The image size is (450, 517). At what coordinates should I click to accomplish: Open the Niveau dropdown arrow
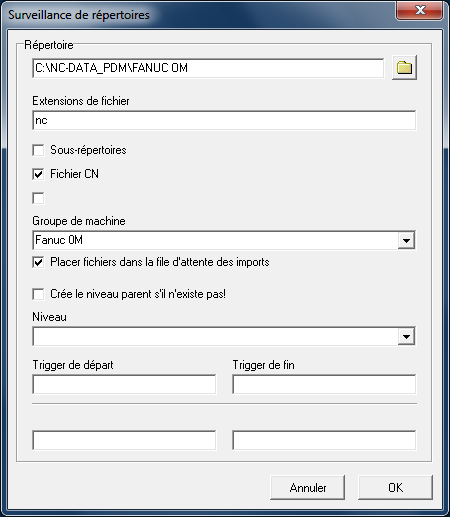click(x=406, y=336)
